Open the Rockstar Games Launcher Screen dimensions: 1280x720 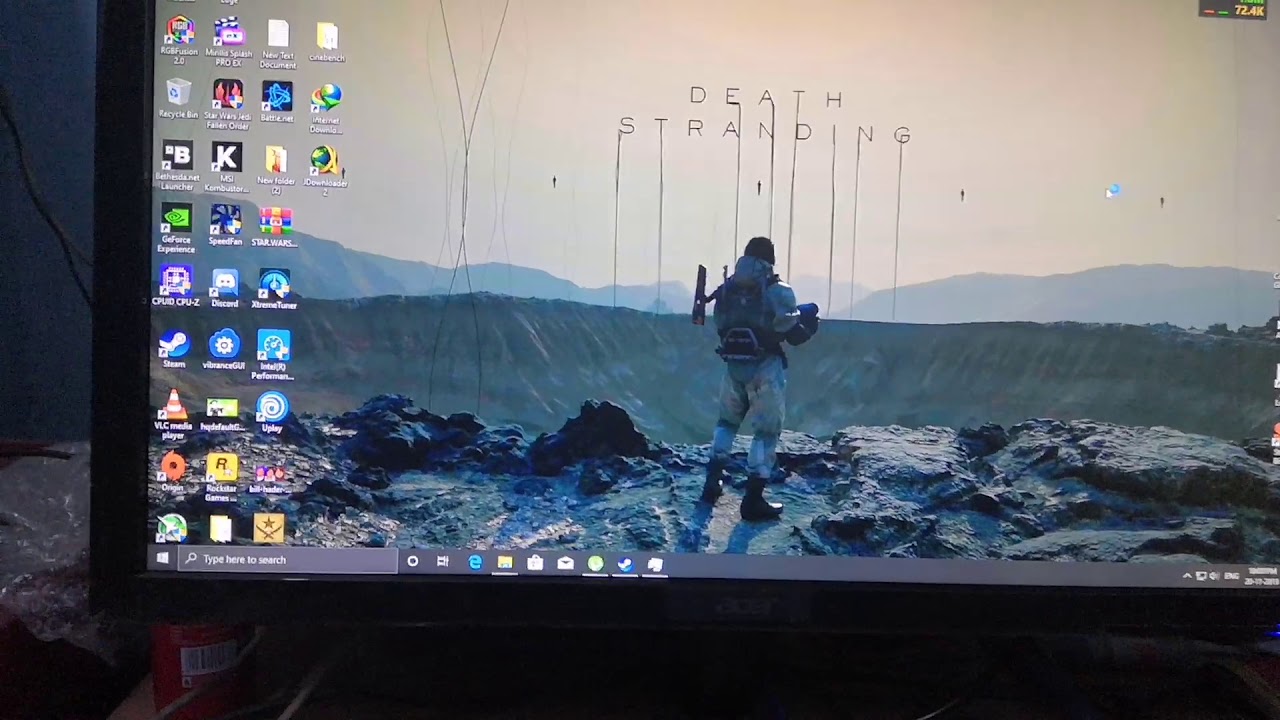pos(221,477)
